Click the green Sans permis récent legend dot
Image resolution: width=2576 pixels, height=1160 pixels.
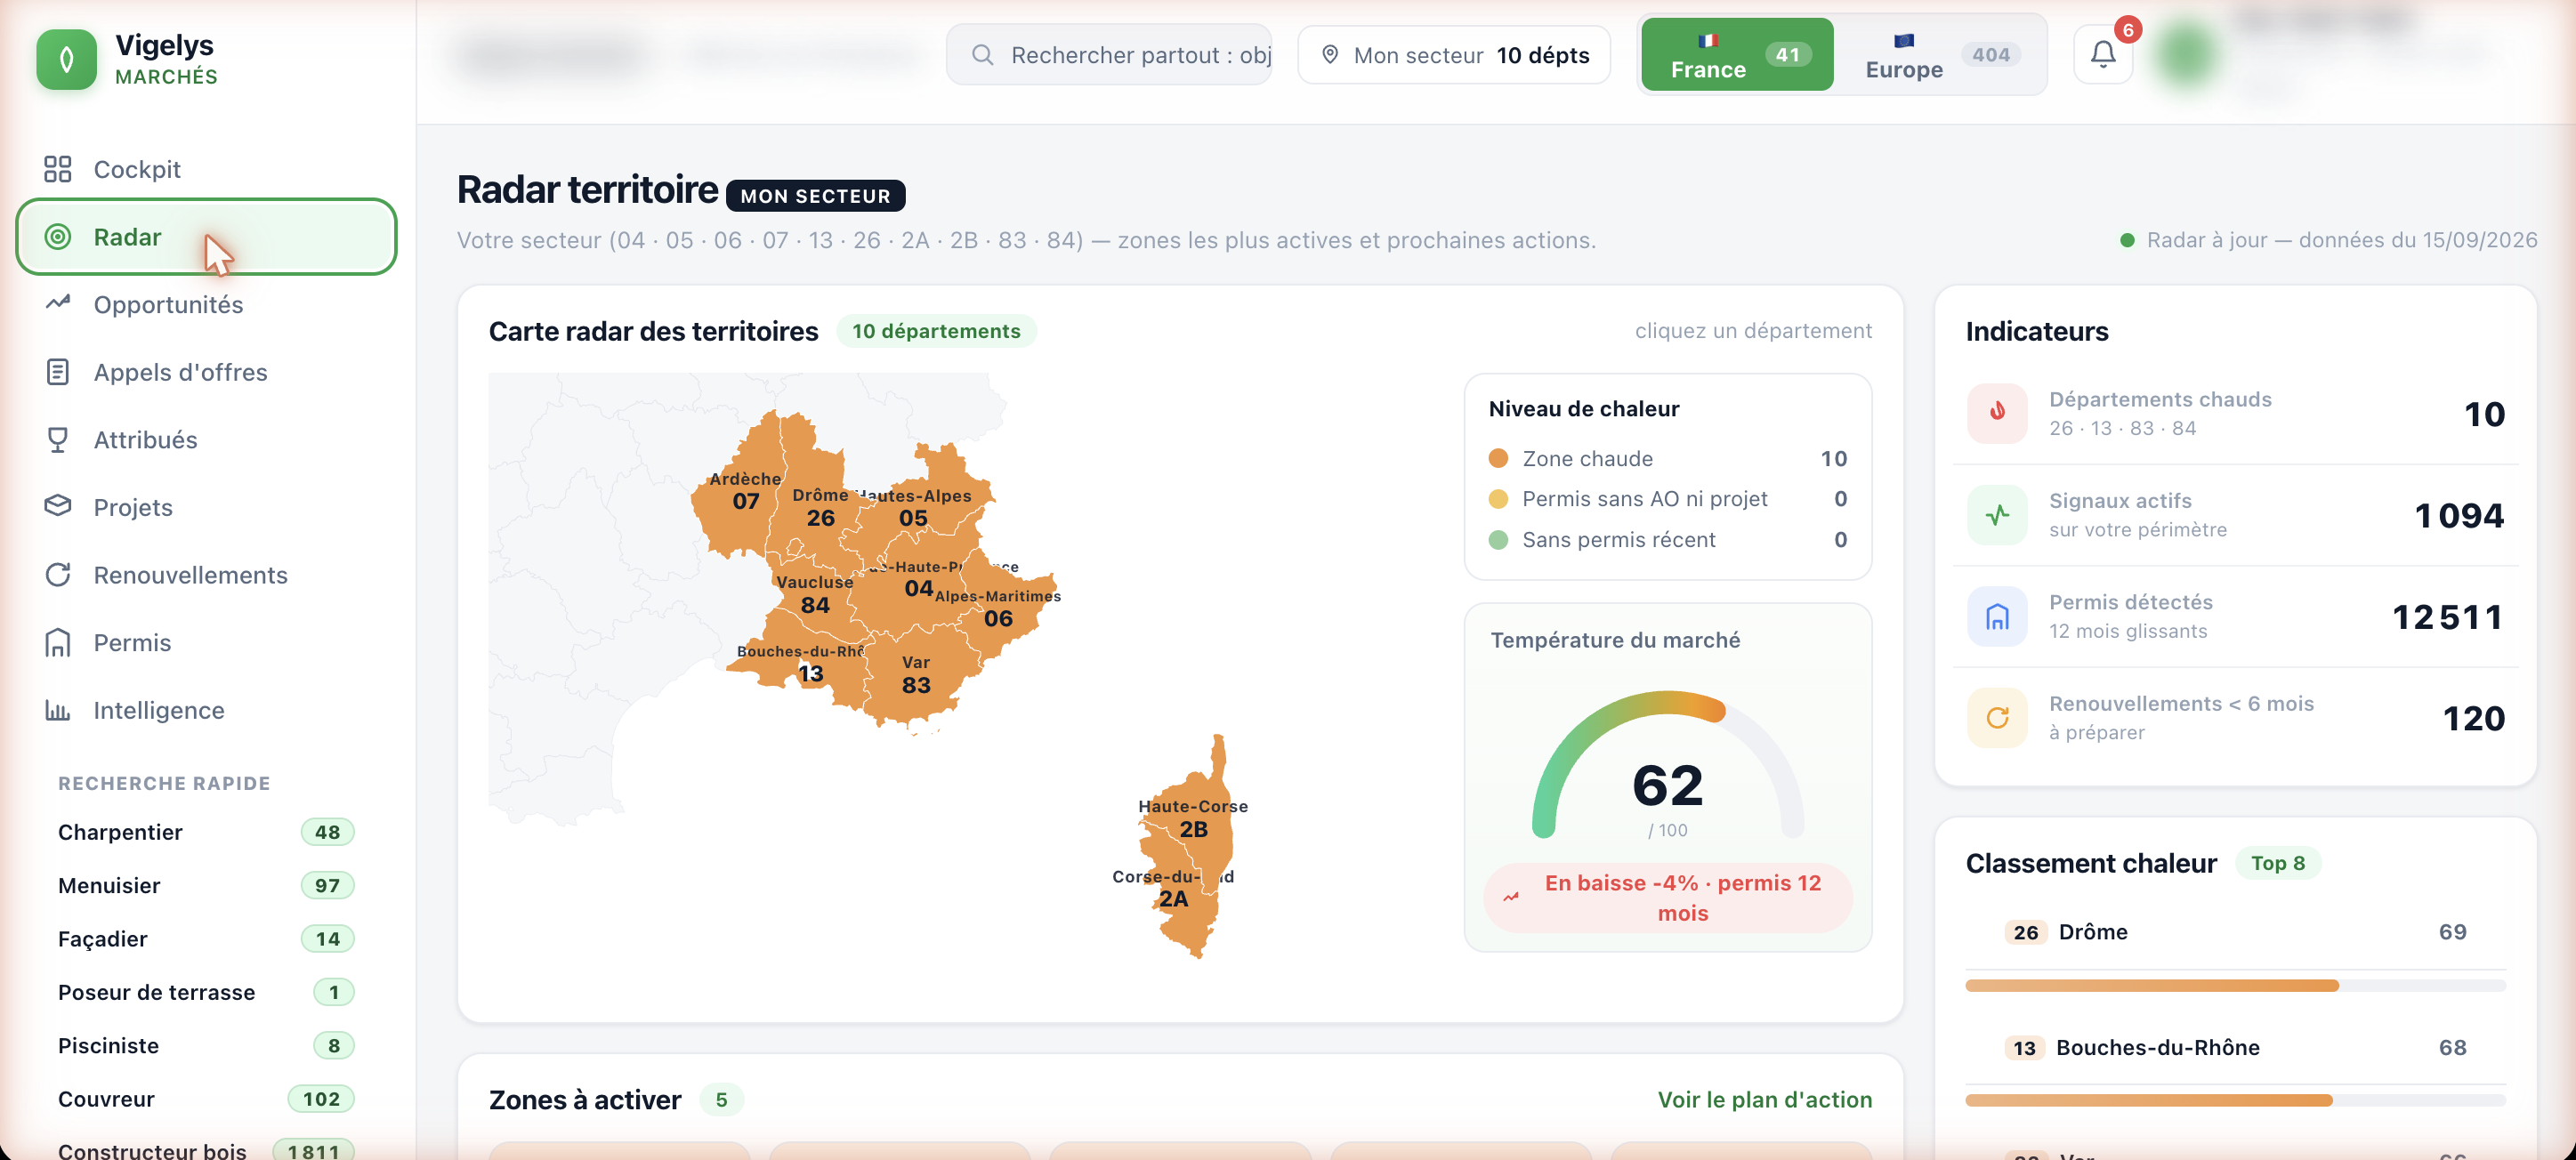click(1498, 540)
